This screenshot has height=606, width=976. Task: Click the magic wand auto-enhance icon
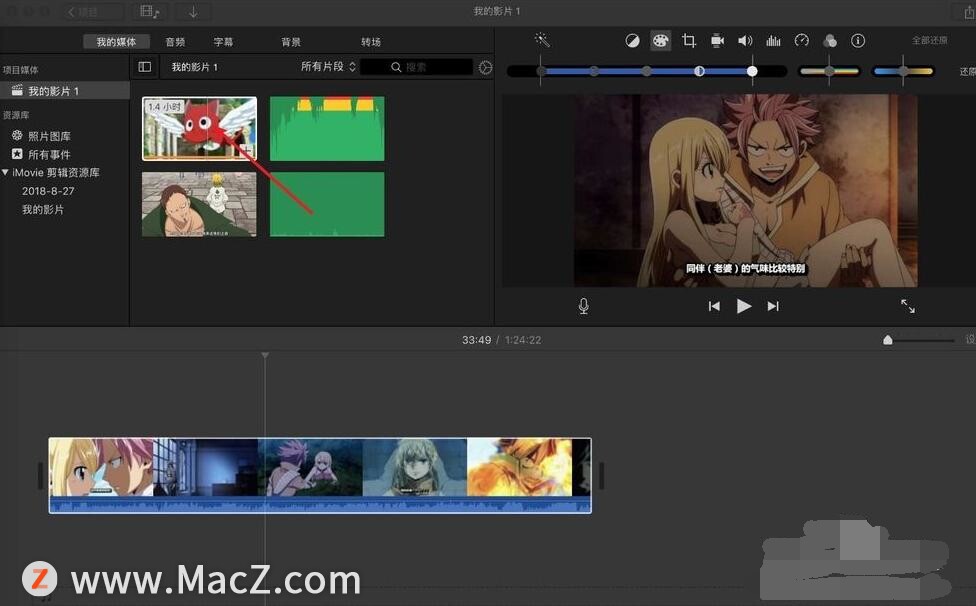coord(542,40)
